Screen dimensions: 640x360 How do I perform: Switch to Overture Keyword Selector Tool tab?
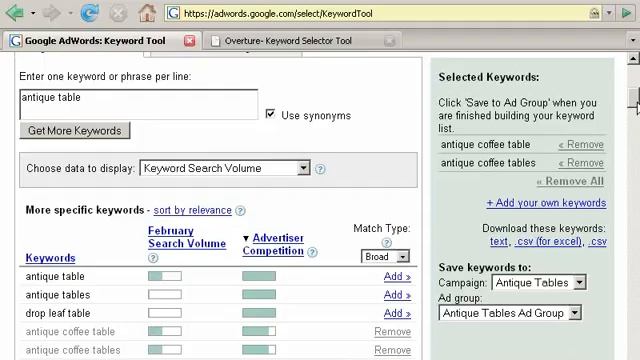[x=288, y=41]
